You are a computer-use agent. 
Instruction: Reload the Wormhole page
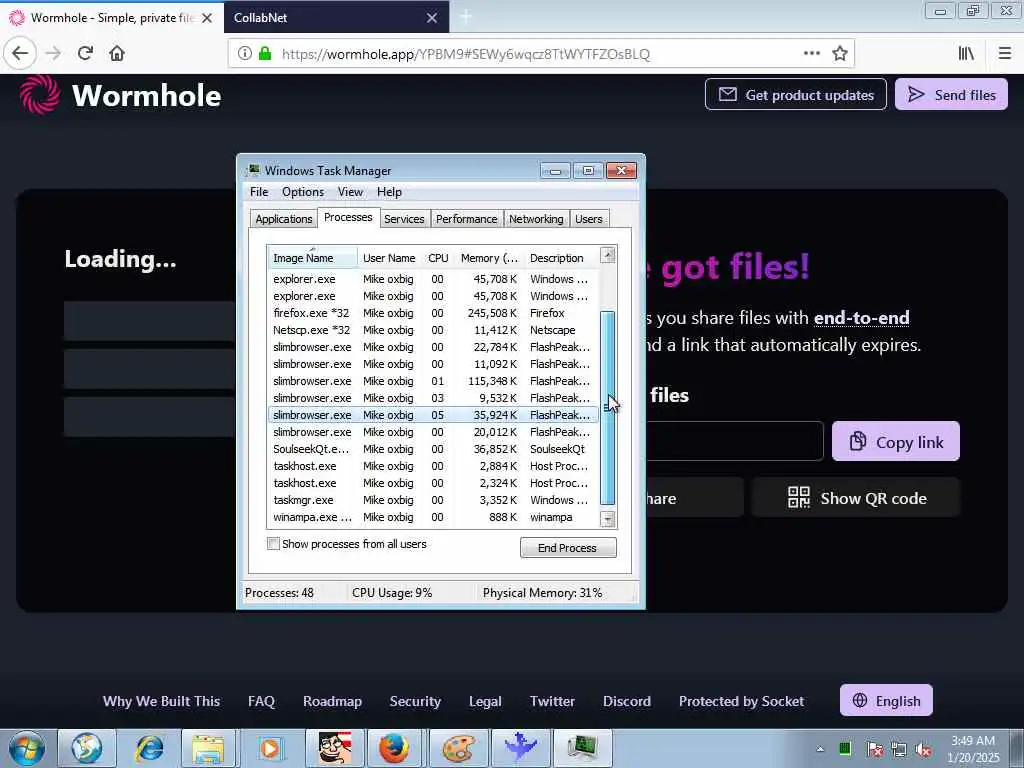[85, 53]
